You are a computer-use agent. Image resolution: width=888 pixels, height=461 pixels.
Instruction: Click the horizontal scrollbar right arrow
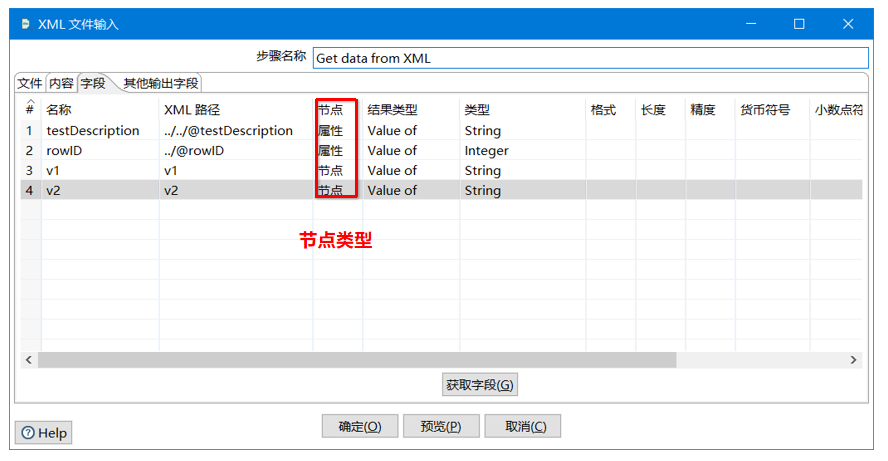(853, 360)
